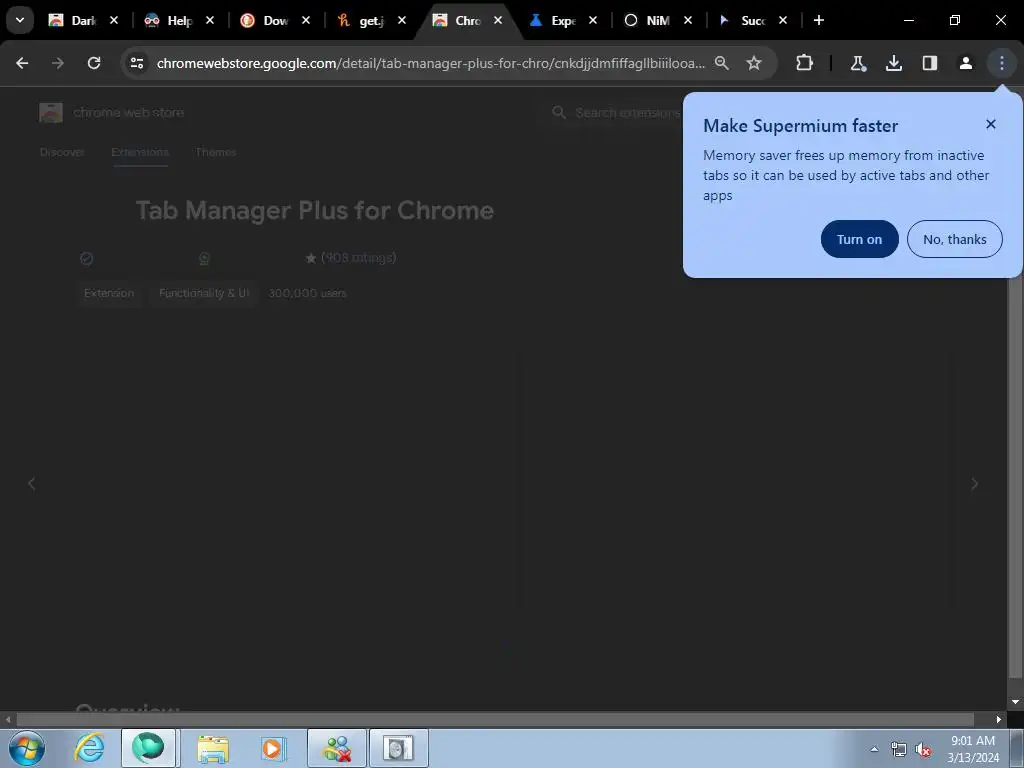Show next screenshot in carousel
This screenshot has height=768, width=1024.
974,484
